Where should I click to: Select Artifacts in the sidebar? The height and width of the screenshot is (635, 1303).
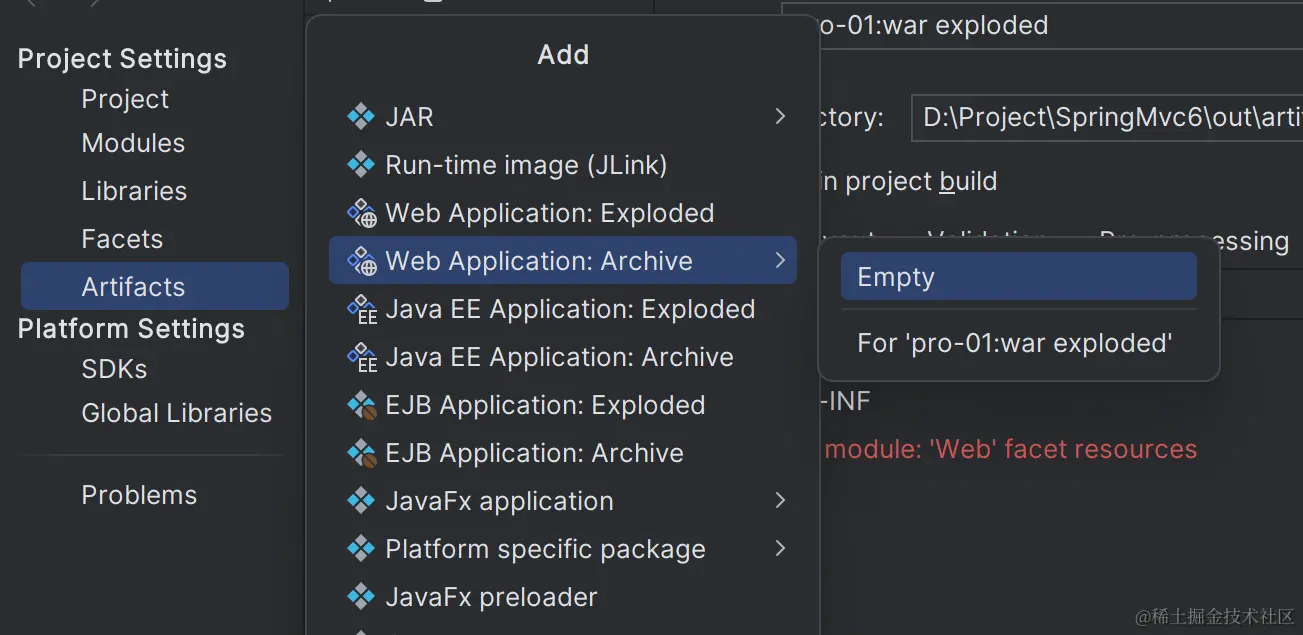coord(155,286)
